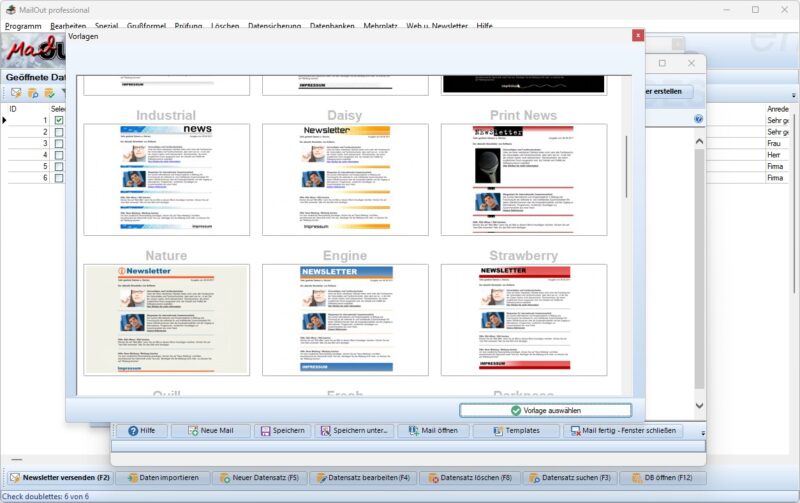The width and height of the screenshot is (800, 503).
Task: Open the Hilfe menu in menu bar
Action: (x=484, y=26)
